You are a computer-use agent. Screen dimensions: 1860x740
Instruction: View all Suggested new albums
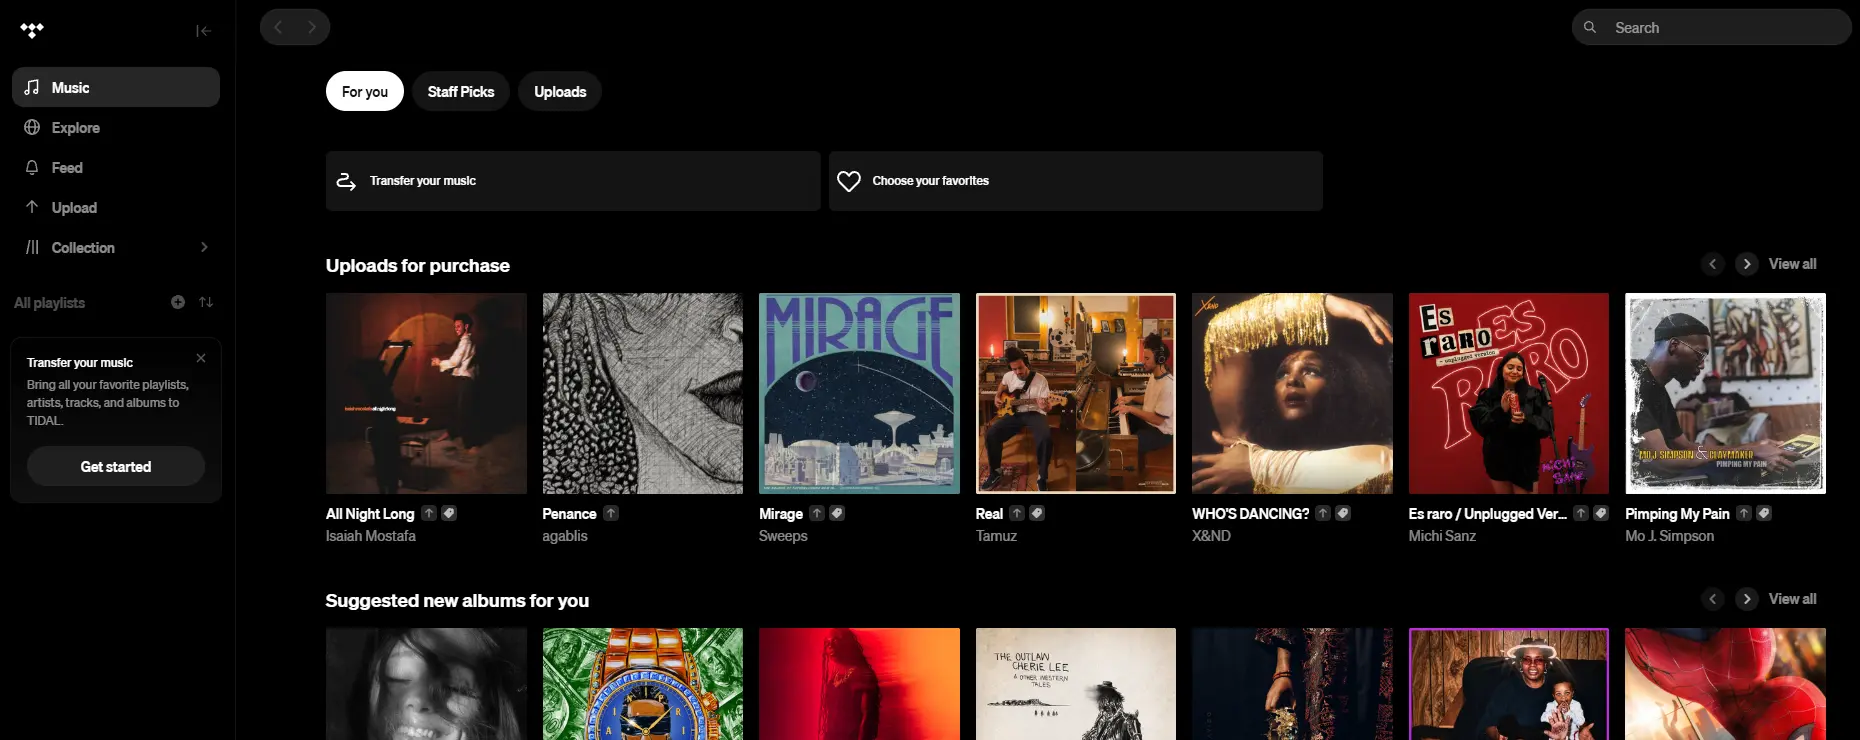tap(1793, 599)
